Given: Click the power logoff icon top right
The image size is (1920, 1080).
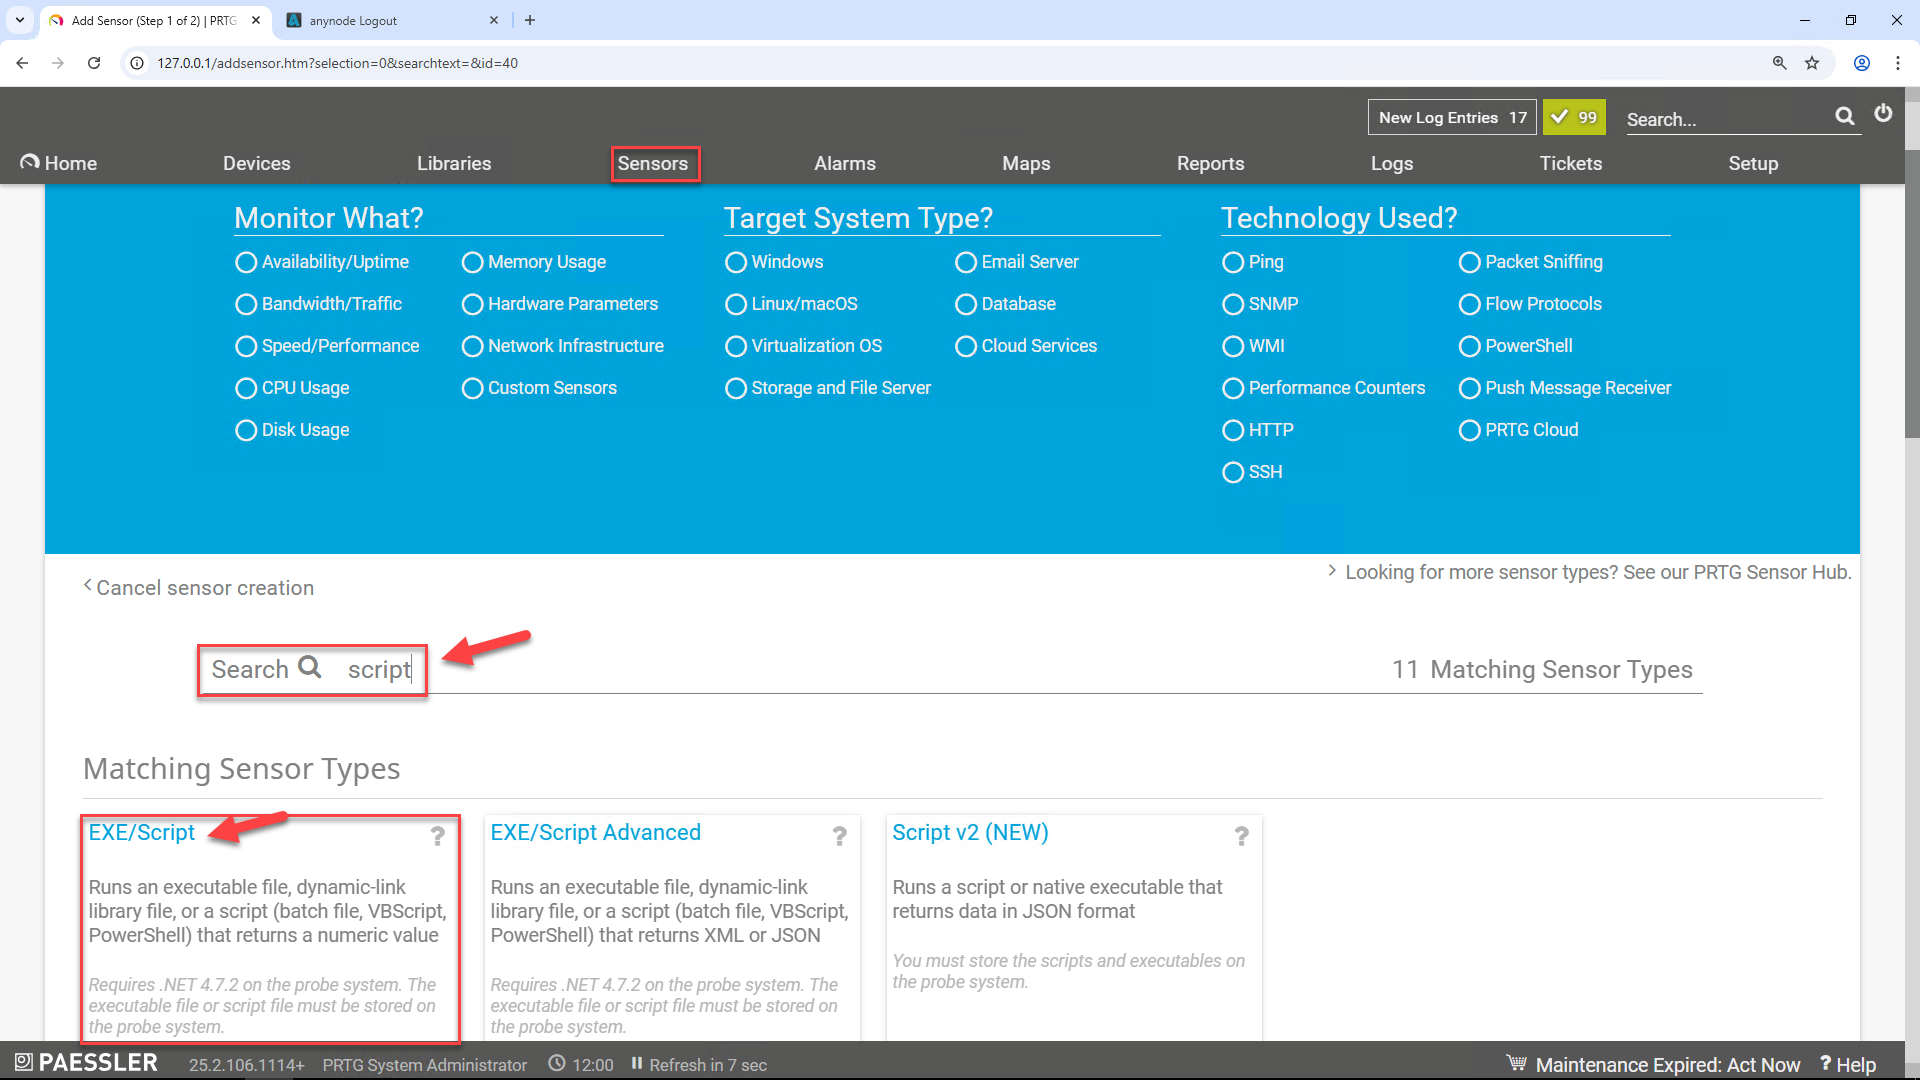Looking at the screenshot, I should click(x=1884, y=114).
